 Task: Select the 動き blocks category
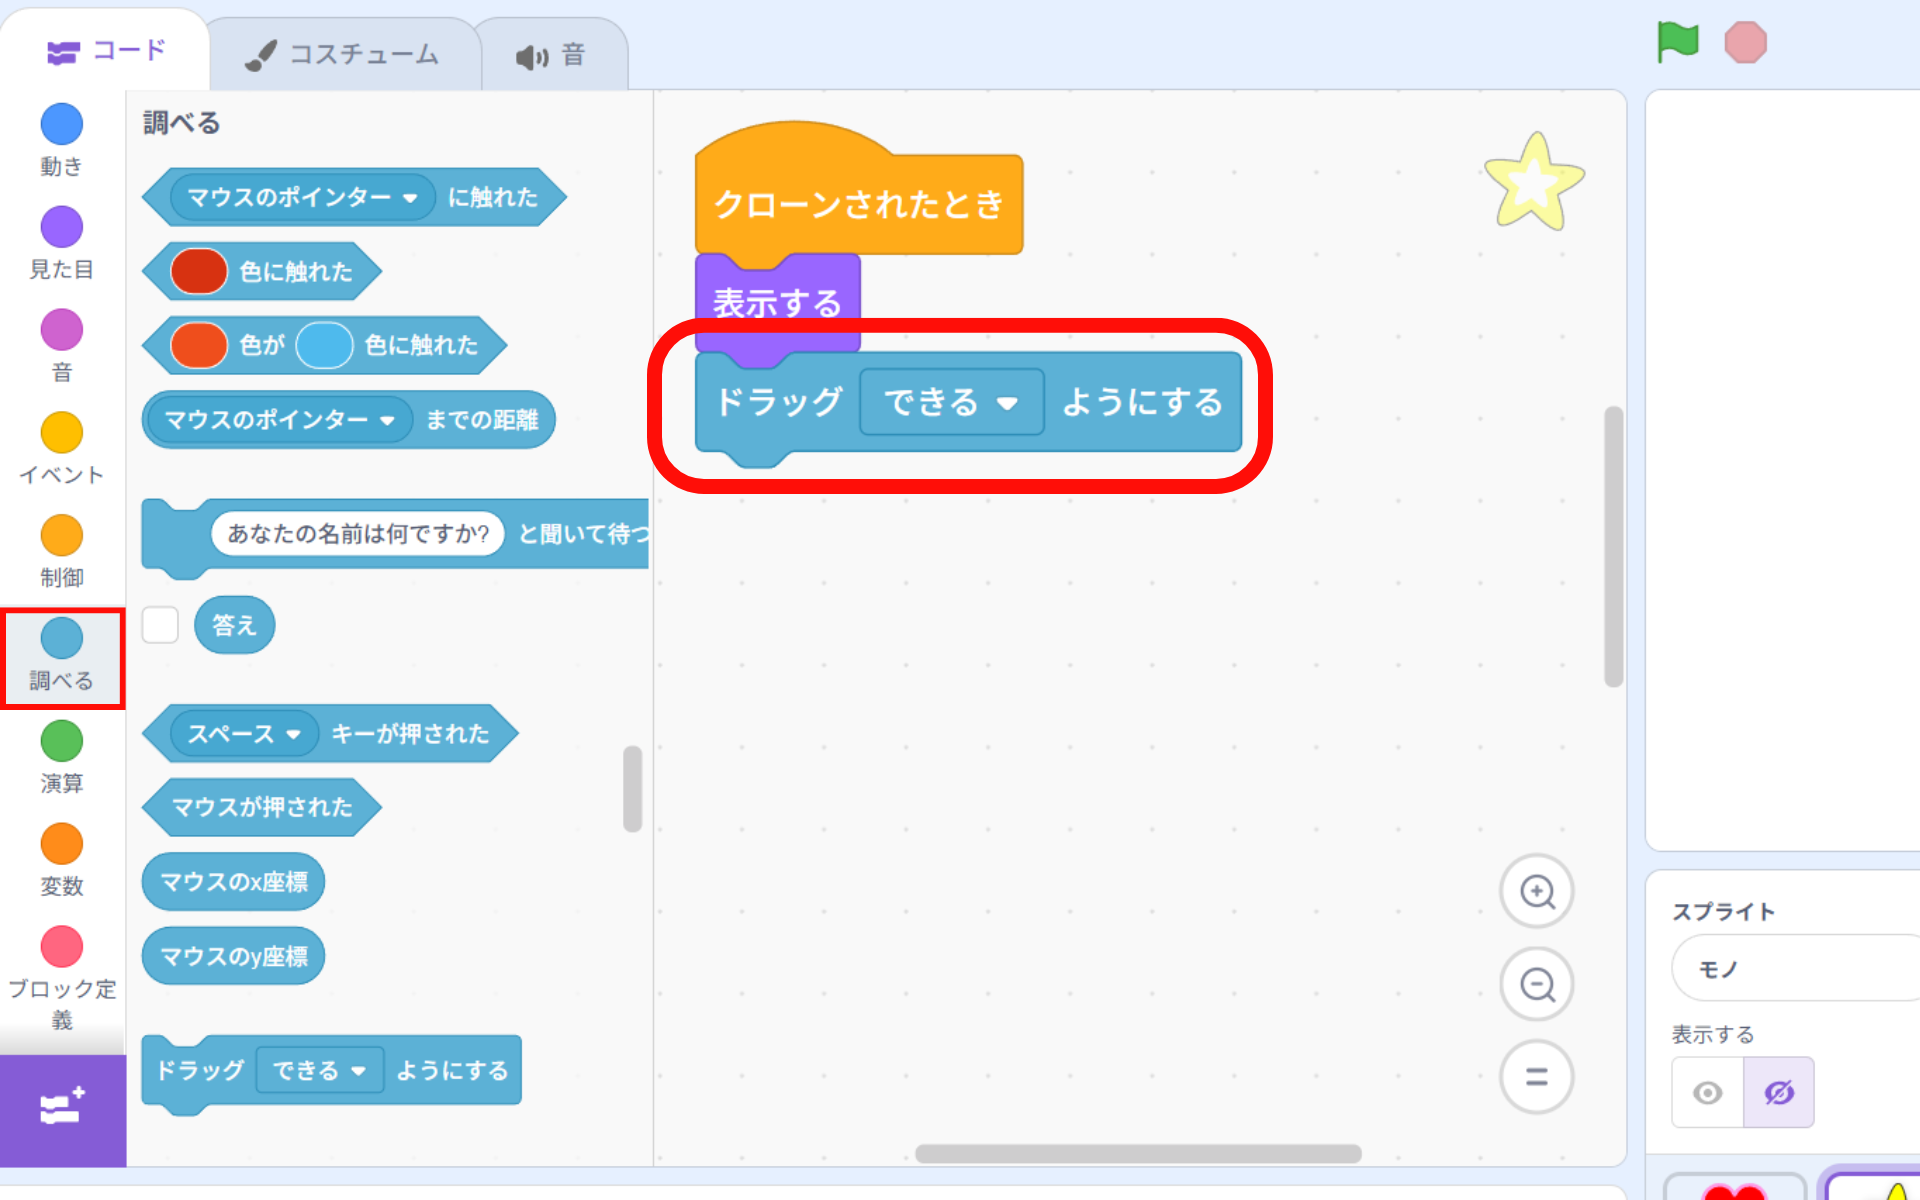pyautogui.click(x=61, y=139)
